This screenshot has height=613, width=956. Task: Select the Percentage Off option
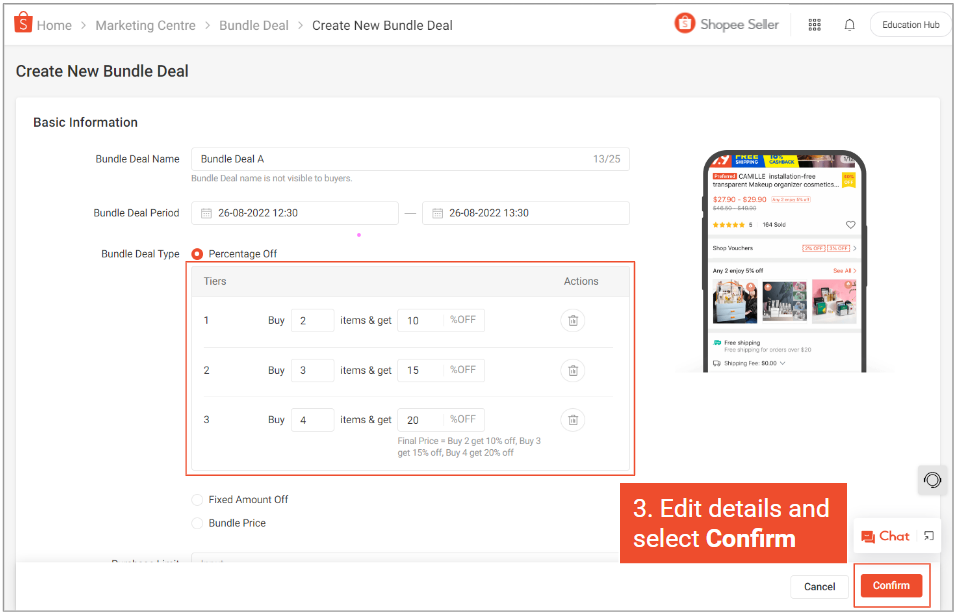(x=197, y=253)
